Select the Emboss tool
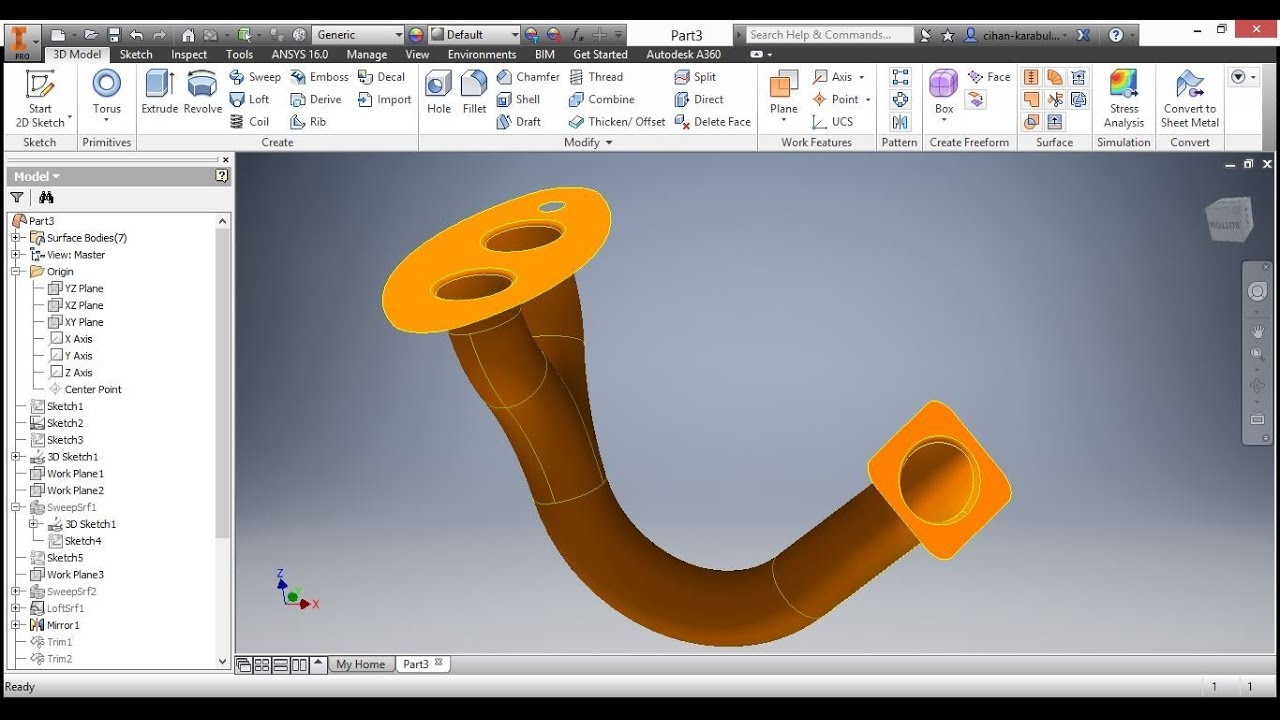 (319, 77)
